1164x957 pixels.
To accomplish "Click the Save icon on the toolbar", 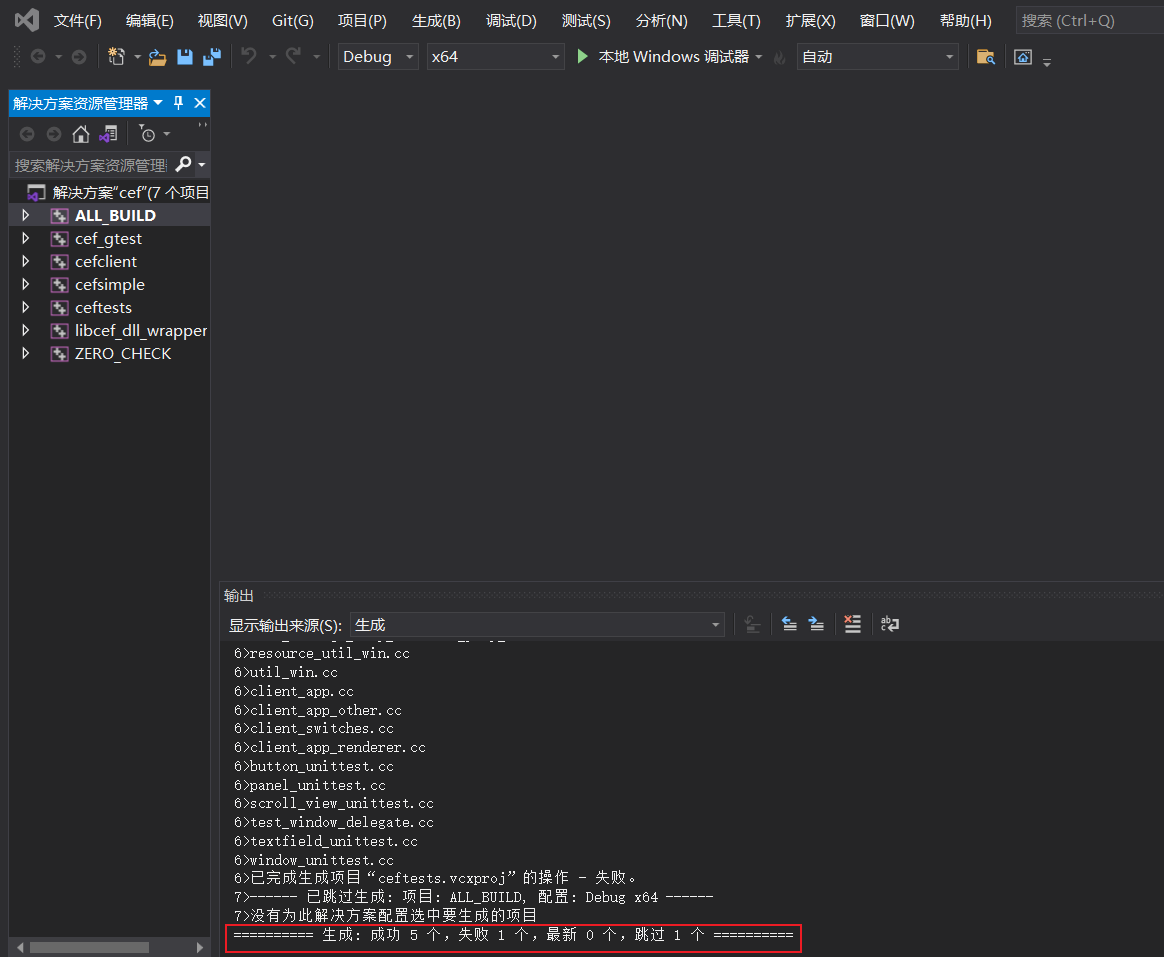I will pos(185,57).
